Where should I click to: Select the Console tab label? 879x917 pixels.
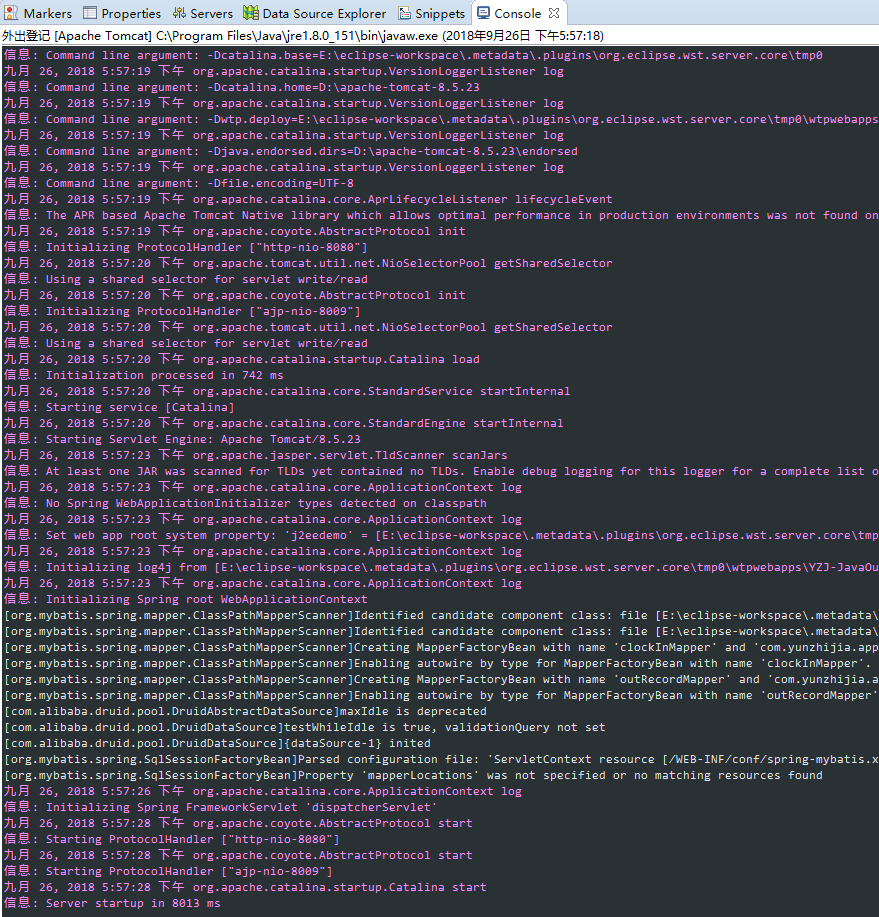coord(517,14)
